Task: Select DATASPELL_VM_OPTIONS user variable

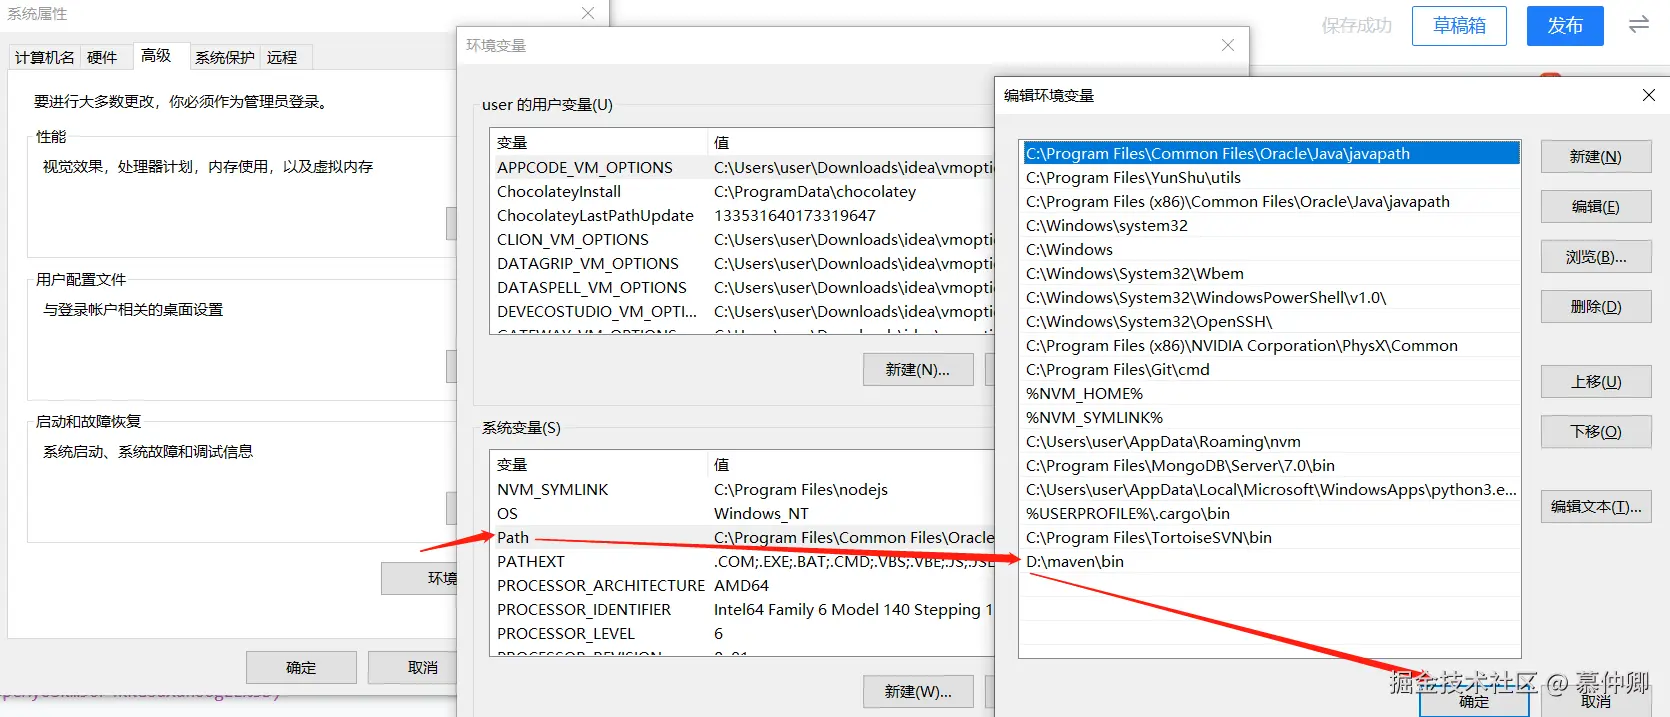Action: [x=743, y=287]
